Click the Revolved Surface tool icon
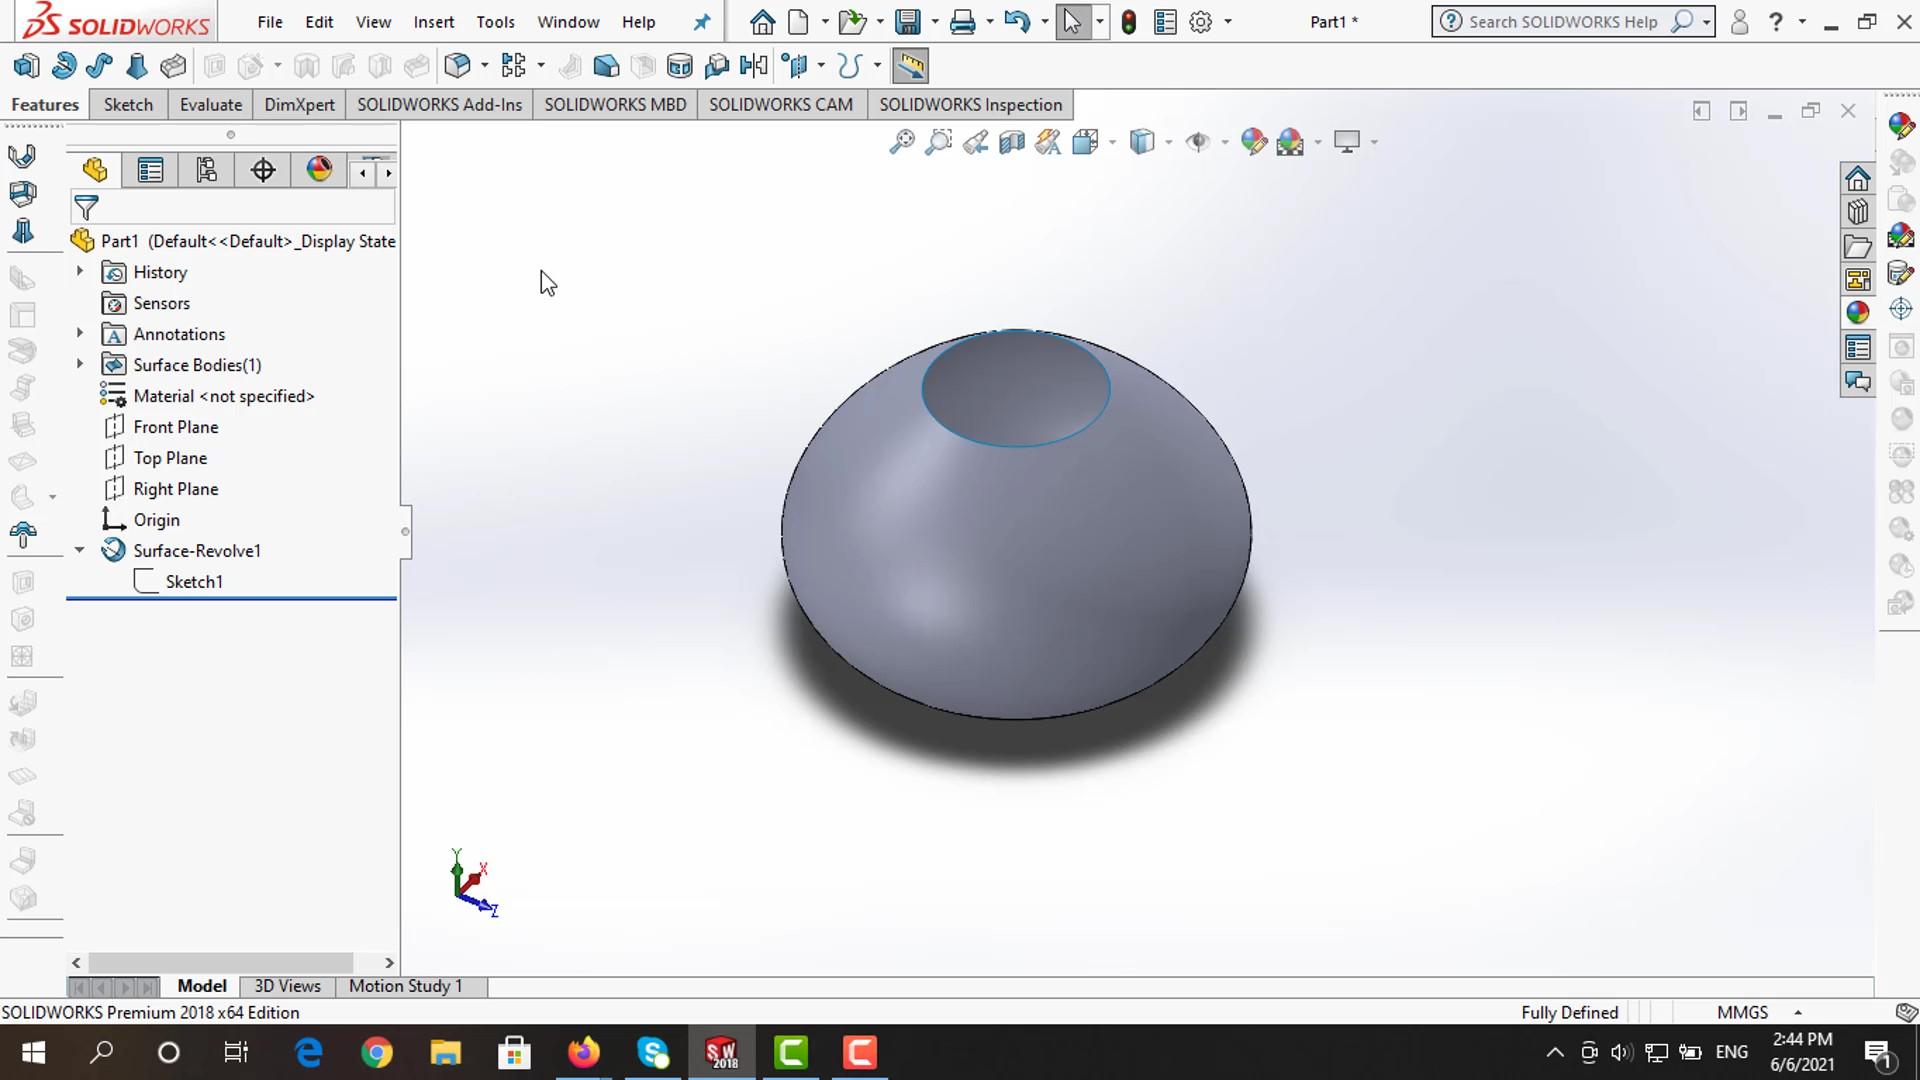The image size is (1920, 1080). coord(64,66)
